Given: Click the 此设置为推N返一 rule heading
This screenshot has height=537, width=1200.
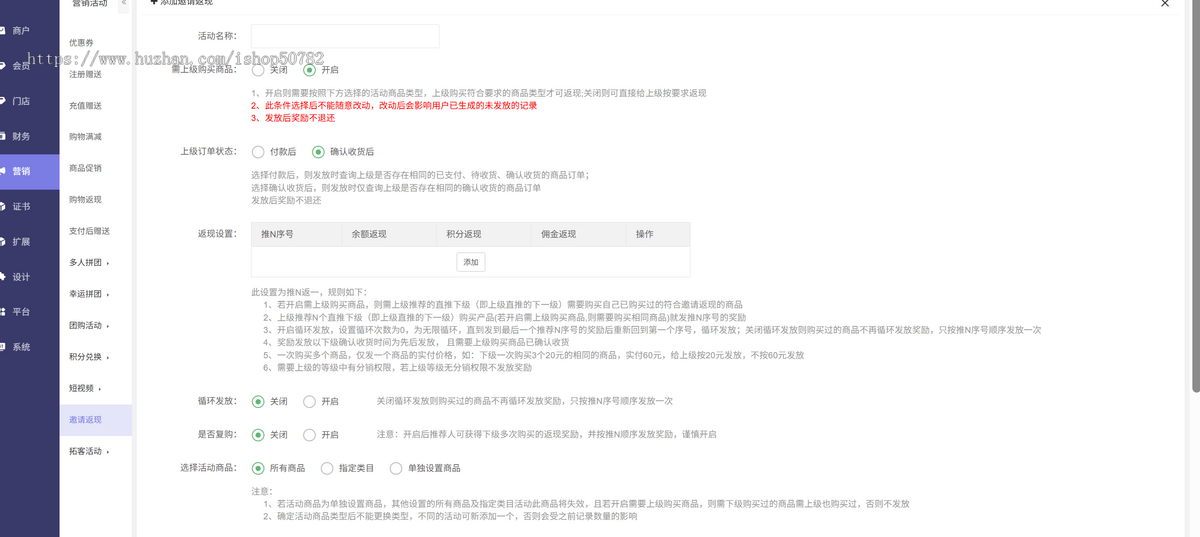Looking at the screenshot, I should click(309, 292).
